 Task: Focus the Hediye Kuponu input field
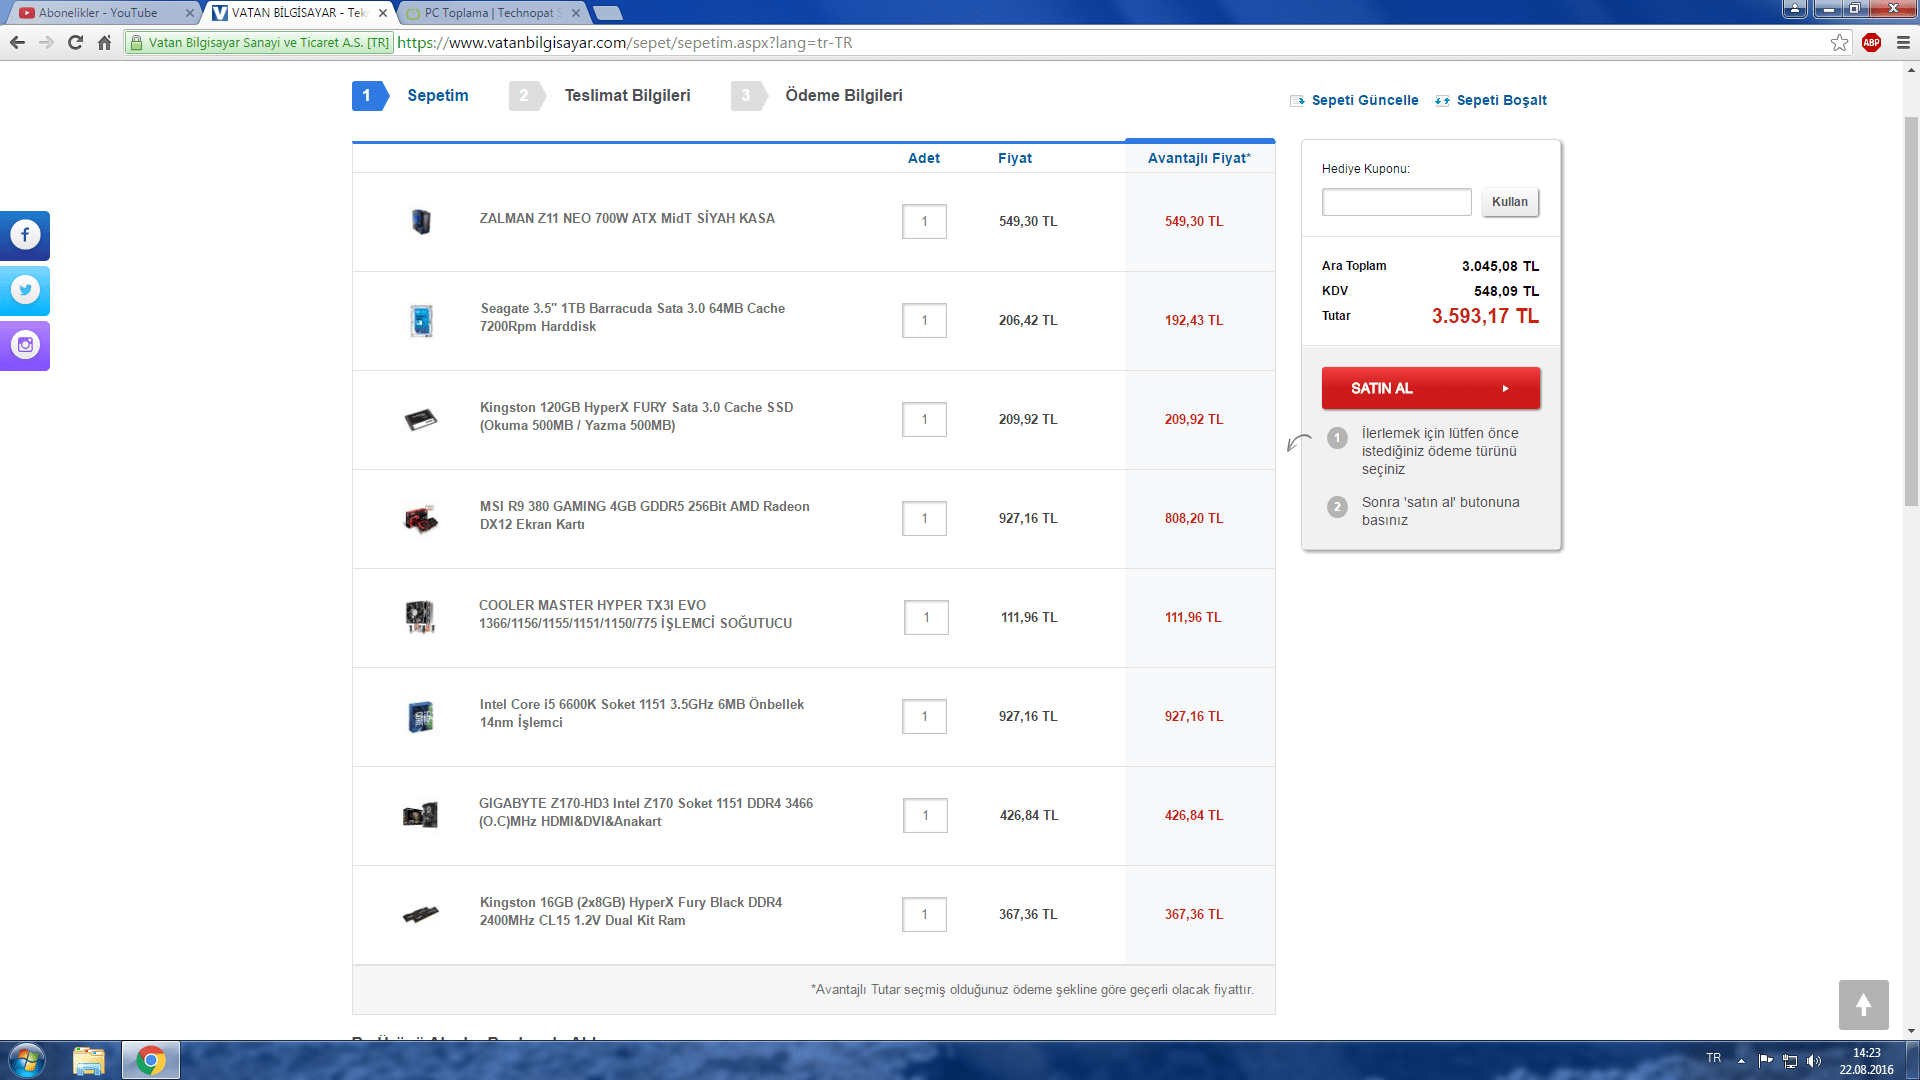point(1396,202)
